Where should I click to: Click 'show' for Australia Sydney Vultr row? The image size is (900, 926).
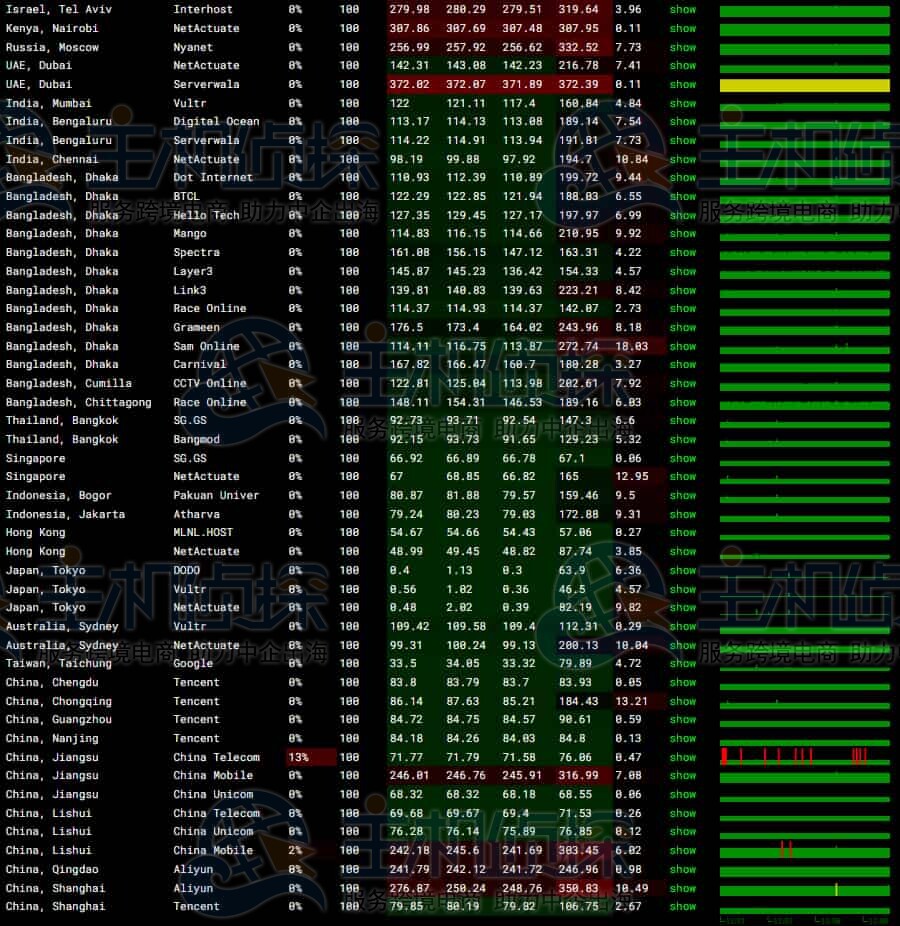click(683, 626)
